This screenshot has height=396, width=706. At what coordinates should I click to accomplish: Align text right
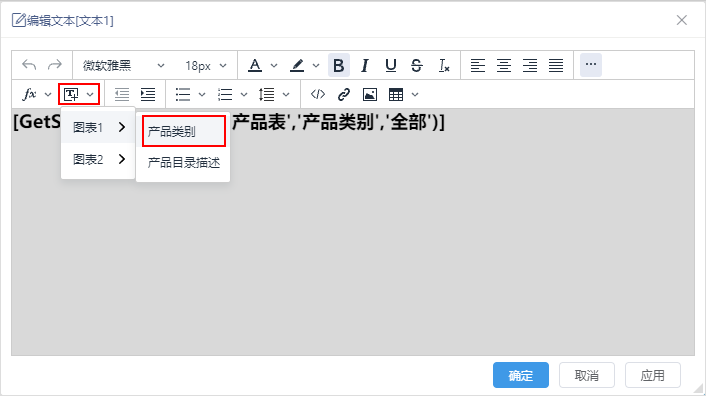(530, 66)
